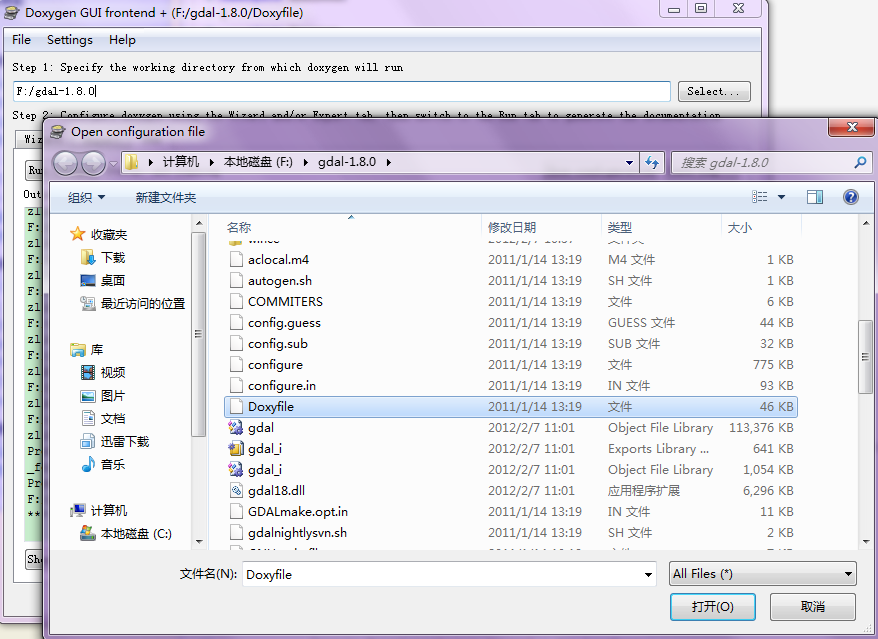This screenshot has height=639, width=878.
Task: Select the config.guess file
Action: [x=511, y=323]
